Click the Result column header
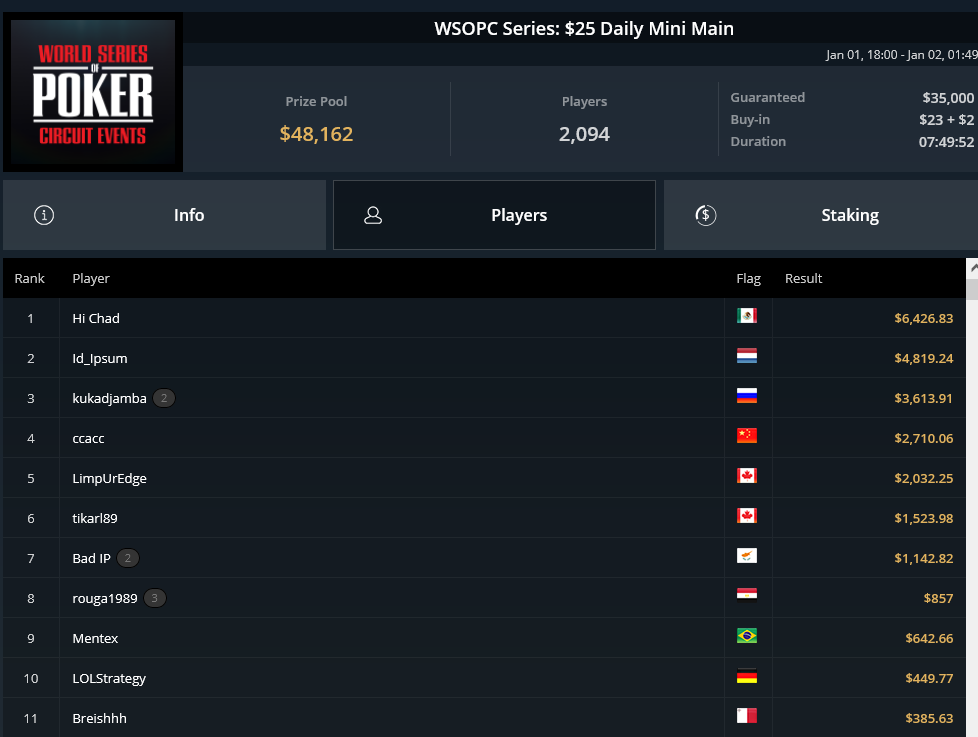978x737 pixels. tap(803, 278)
